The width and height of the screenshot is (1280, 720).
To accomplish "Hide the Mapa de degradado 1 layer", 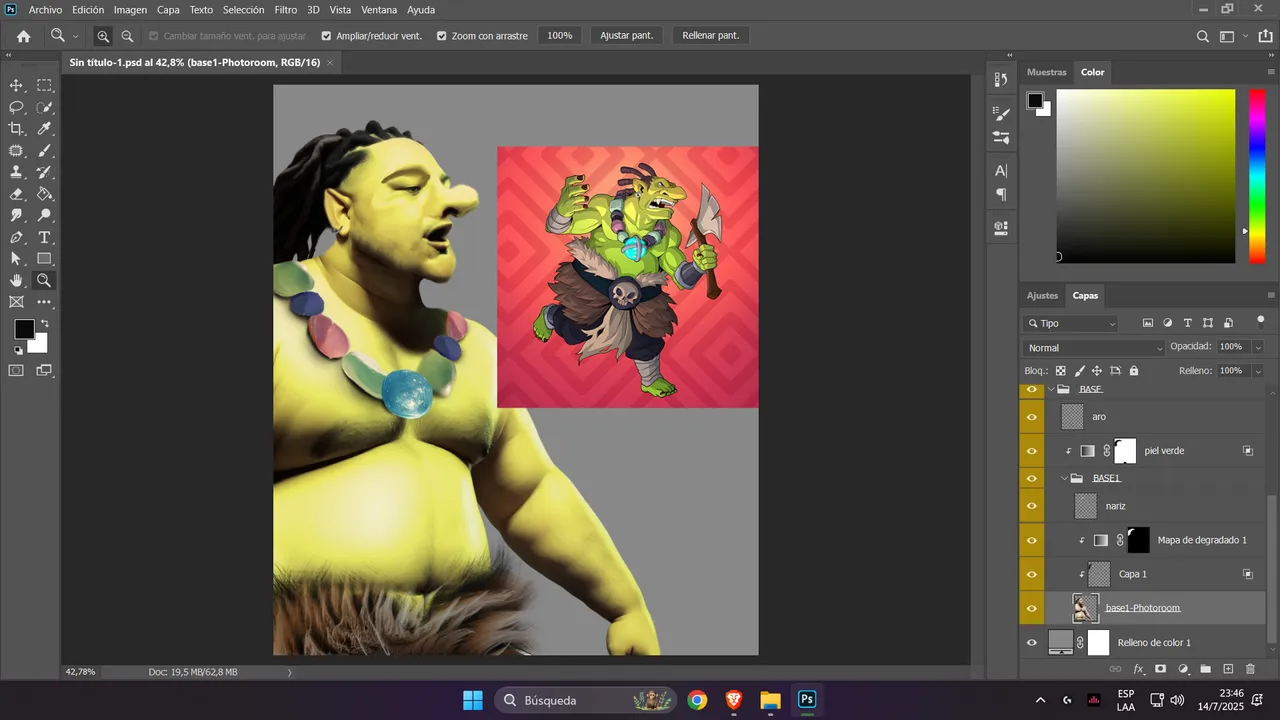I will pos(1032,540).
